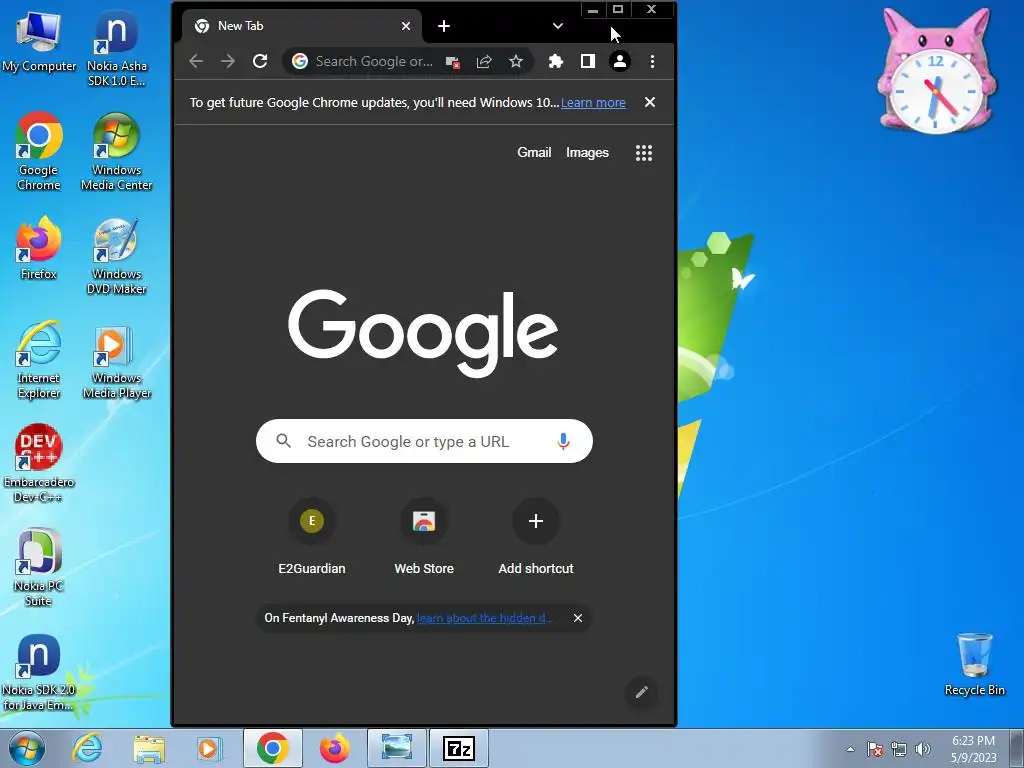This screenshot has height=768, width=1024.
Task: Open the Images link
Action: coord(587,152)
